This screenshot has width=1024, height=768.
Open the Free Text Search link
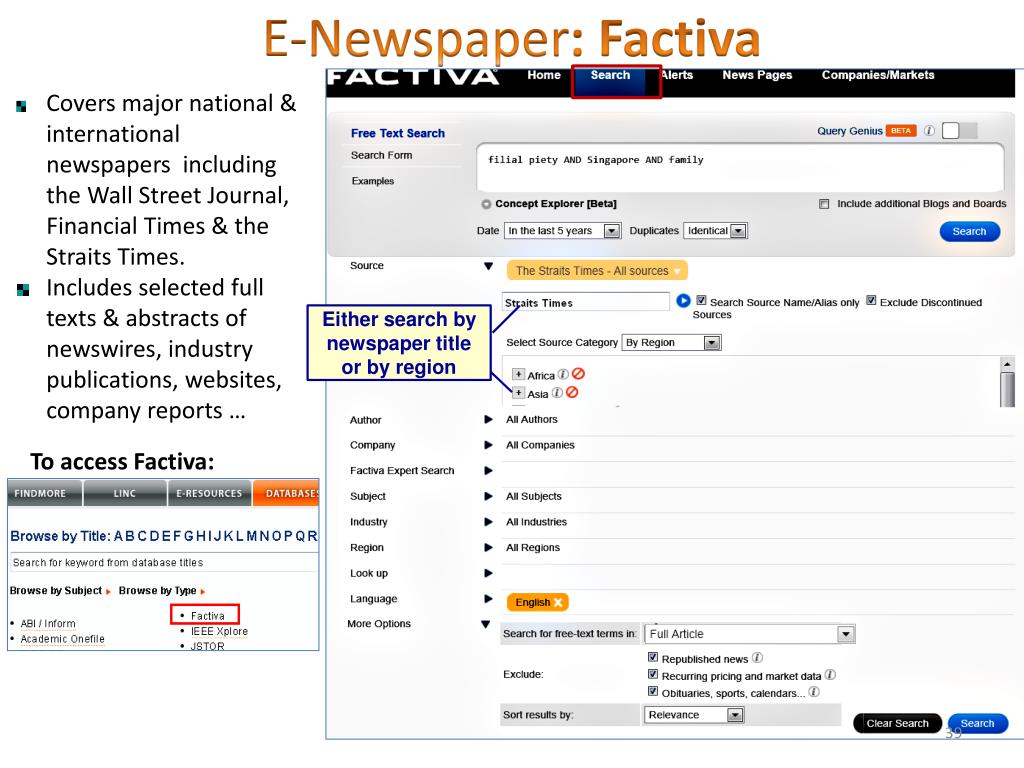tap(398, 133)
